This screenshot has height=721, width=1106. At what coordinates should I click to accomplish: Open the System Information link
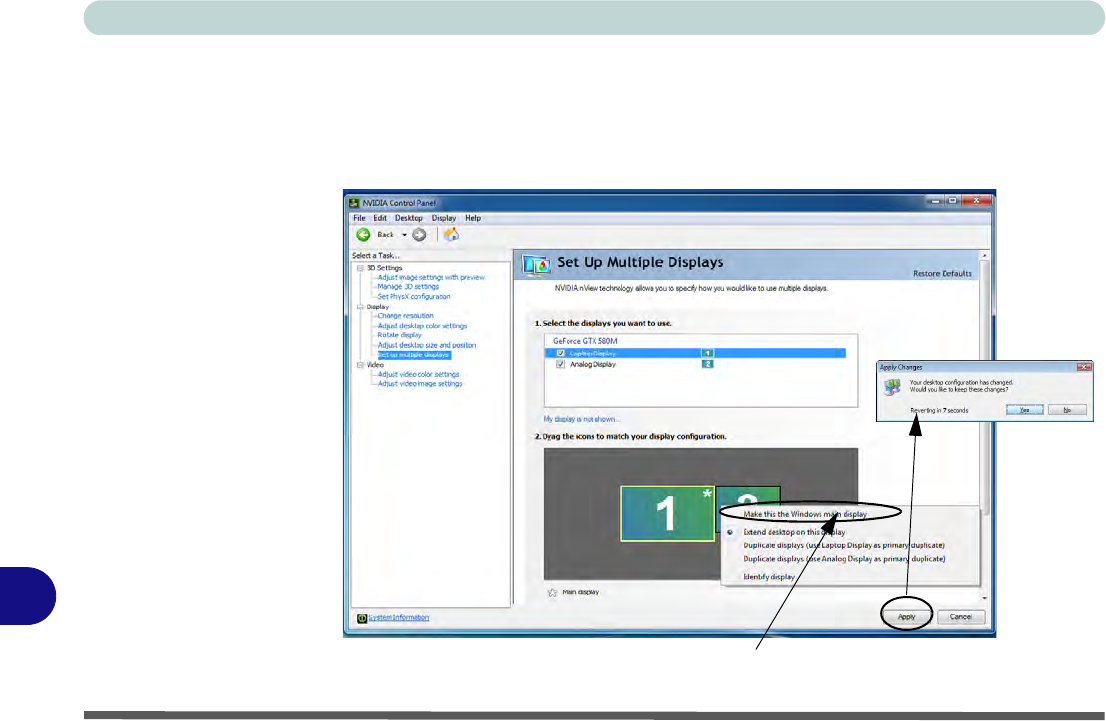coord(399,618)
